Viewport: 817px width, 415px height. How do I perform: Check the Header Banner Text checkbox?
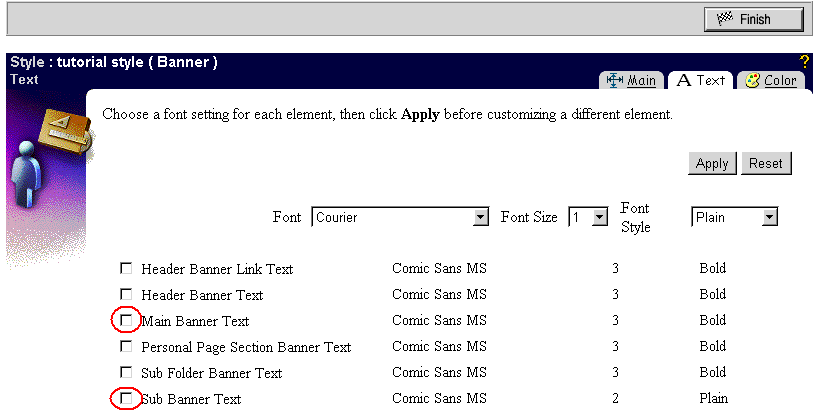coord(126,294)
